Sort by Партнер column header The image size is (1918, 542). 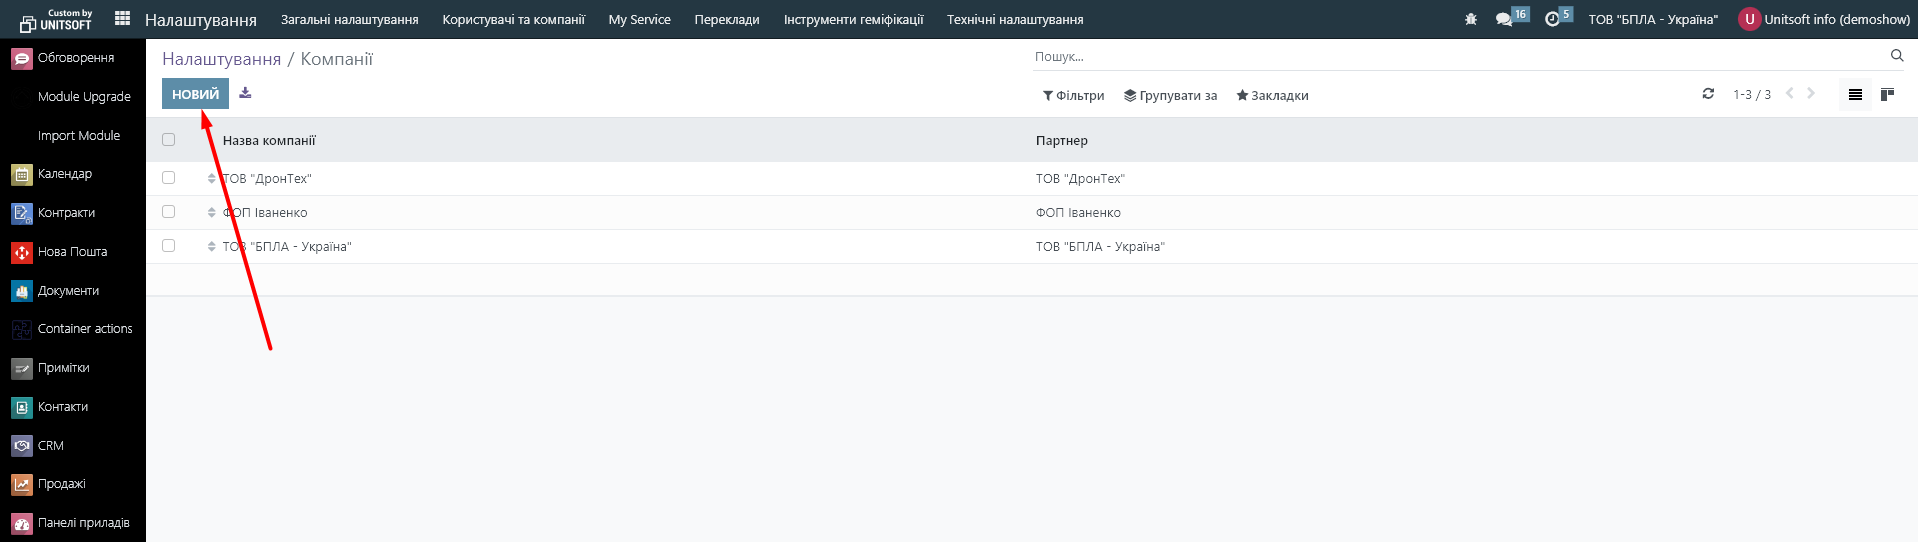pos(1061,140)
